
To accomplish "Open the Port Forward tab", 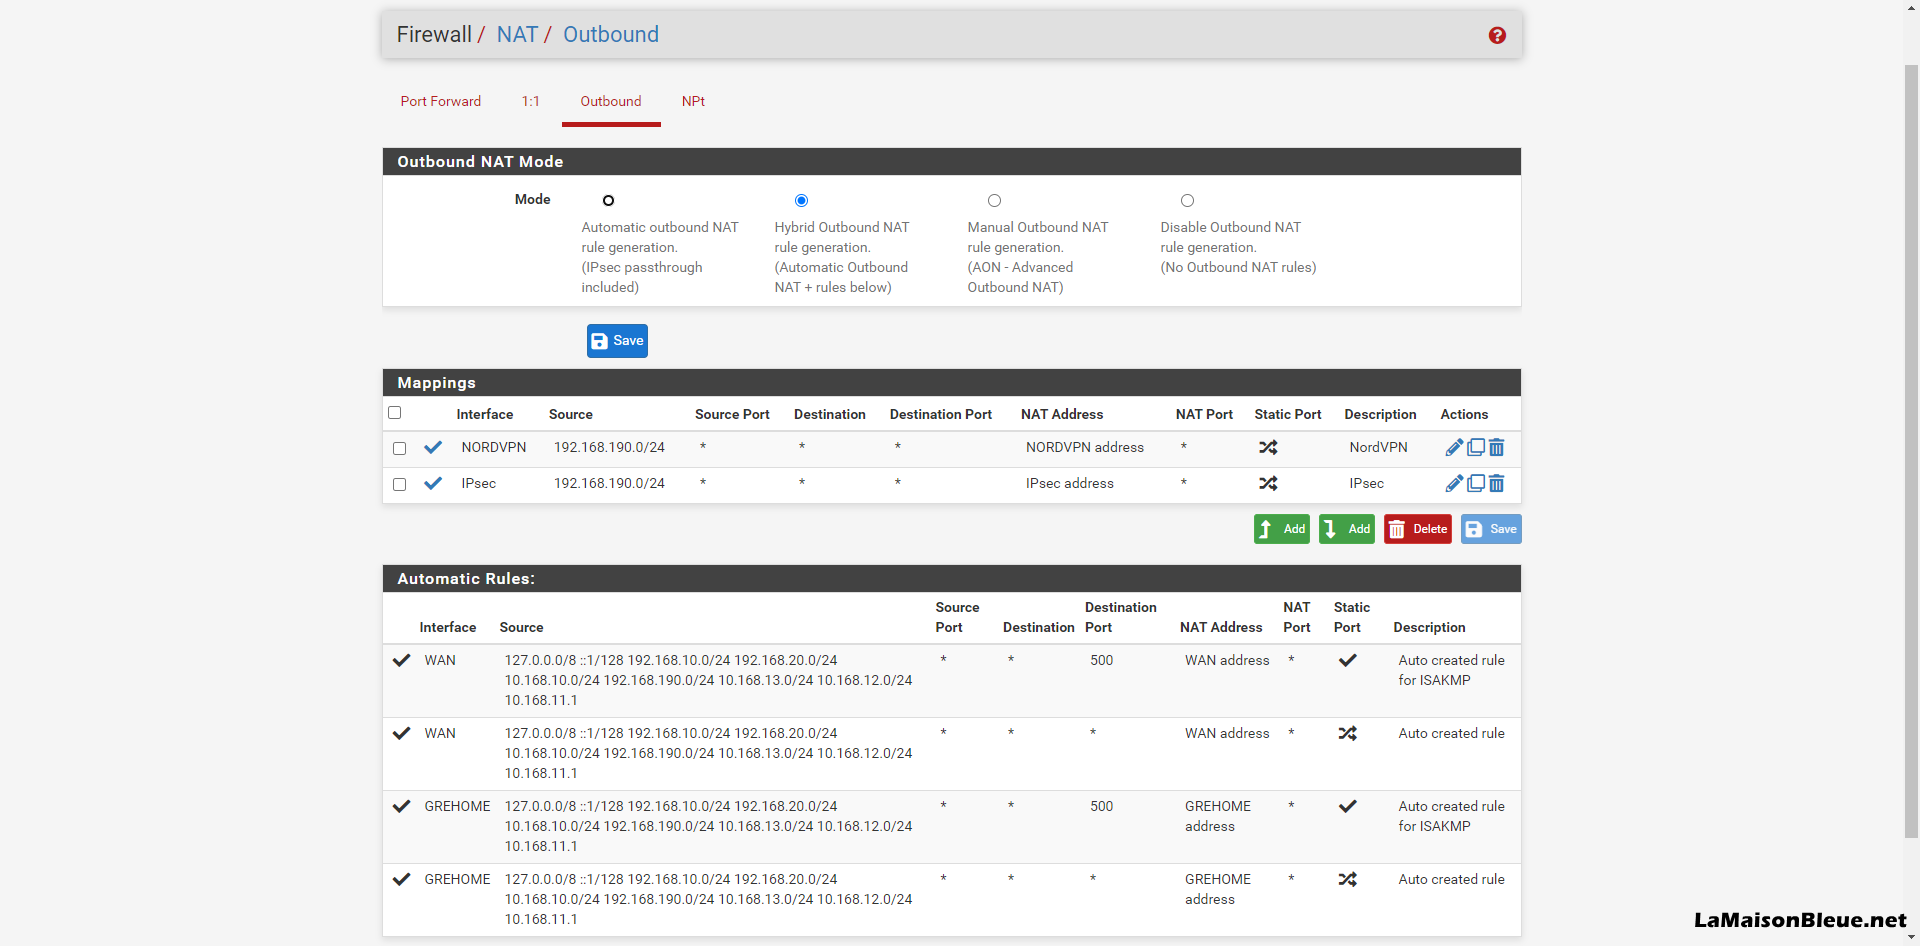I will point(441,101).
